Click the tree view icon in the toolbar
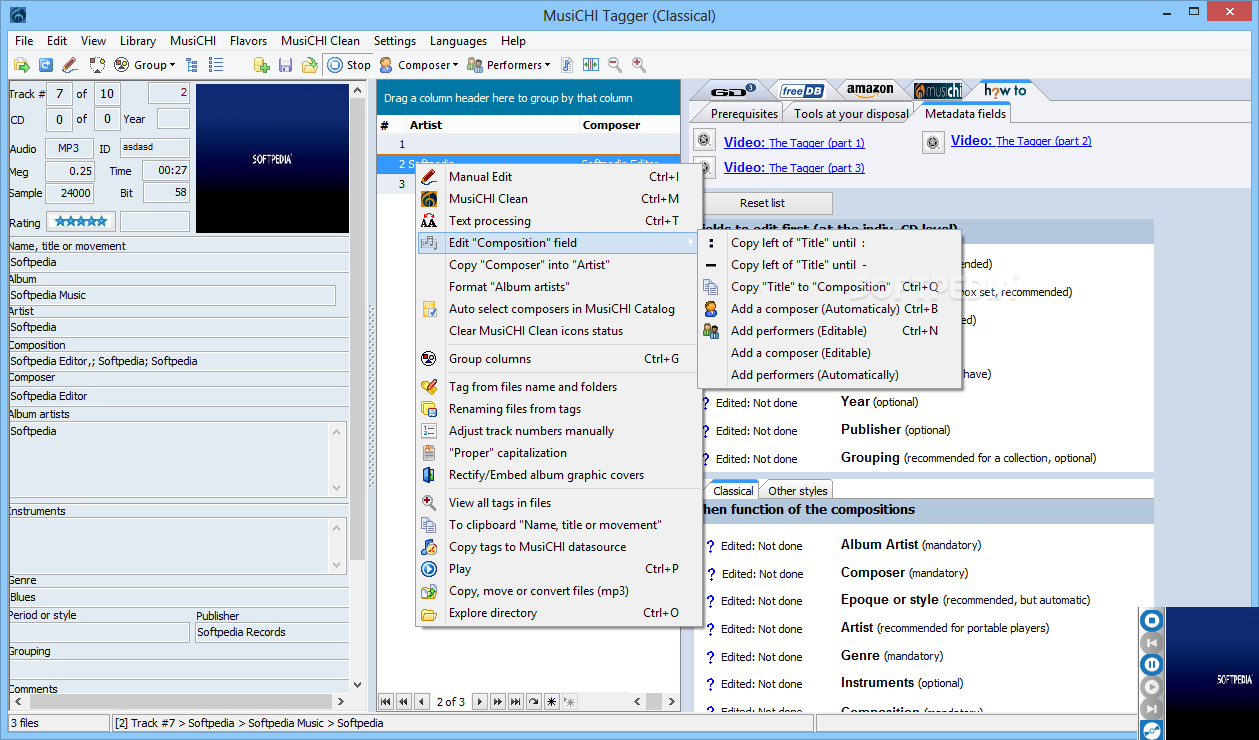The width and height of the screenshot is (1259, 740). coord(192,65)
